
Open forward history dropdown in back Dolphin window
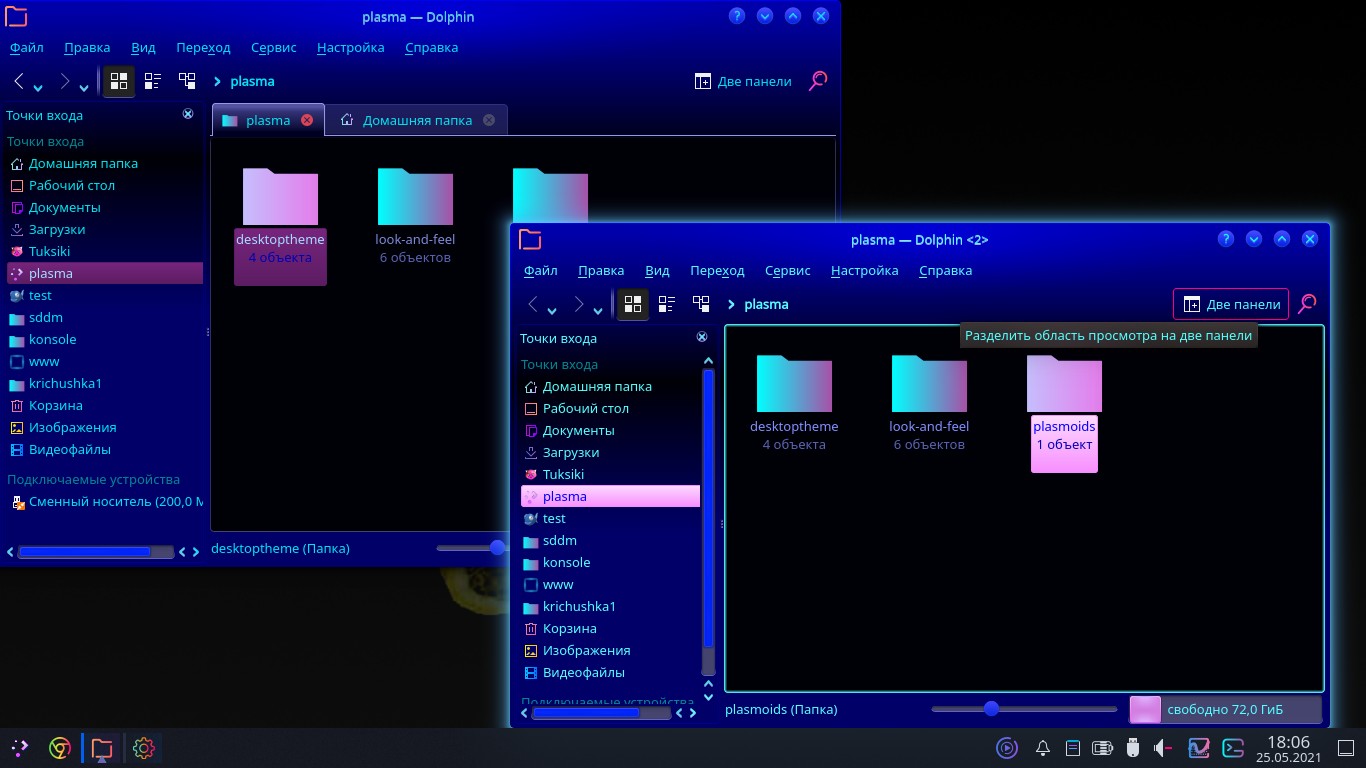coord(84,88)
